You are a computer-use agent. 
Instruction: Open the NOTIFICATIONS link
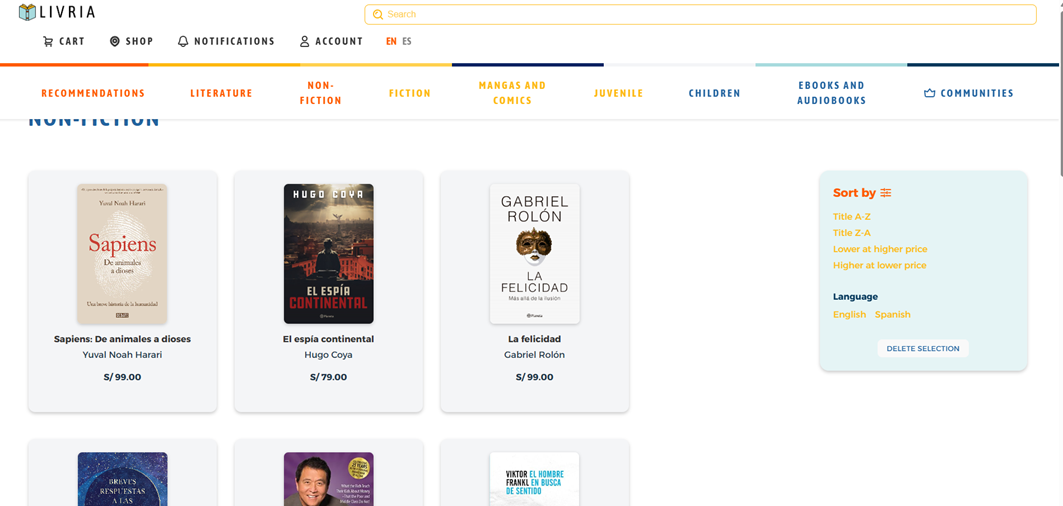pyautogui.click(x=226, y=41)
